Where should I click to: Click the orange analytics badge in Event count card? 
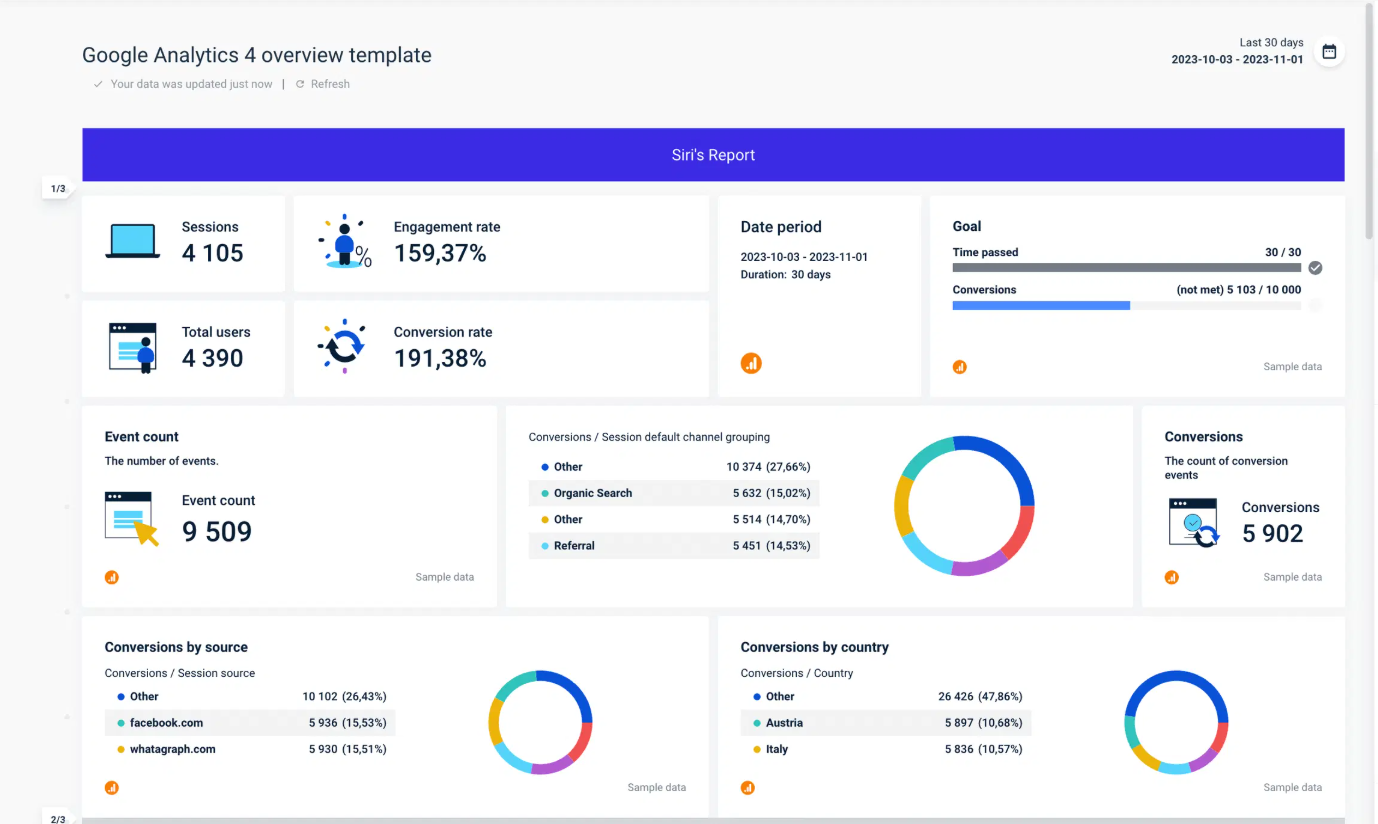pos(112,577)
